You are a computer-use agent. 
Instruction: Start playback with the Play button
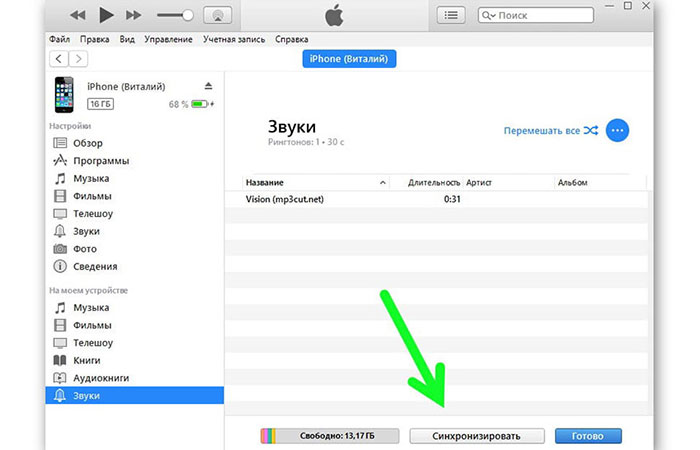pos(106,15)
